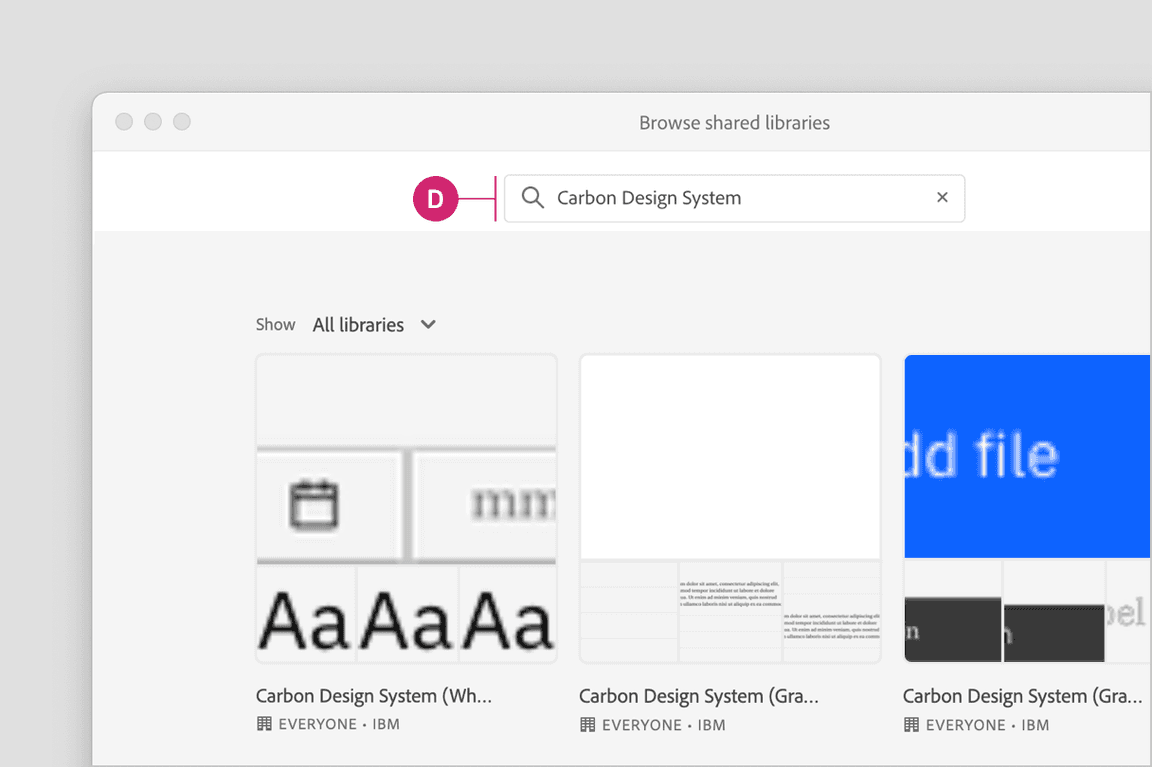Expand the chevron beside All libraries
Viewport: 1152px width, 767px height.
pos(428,325)
